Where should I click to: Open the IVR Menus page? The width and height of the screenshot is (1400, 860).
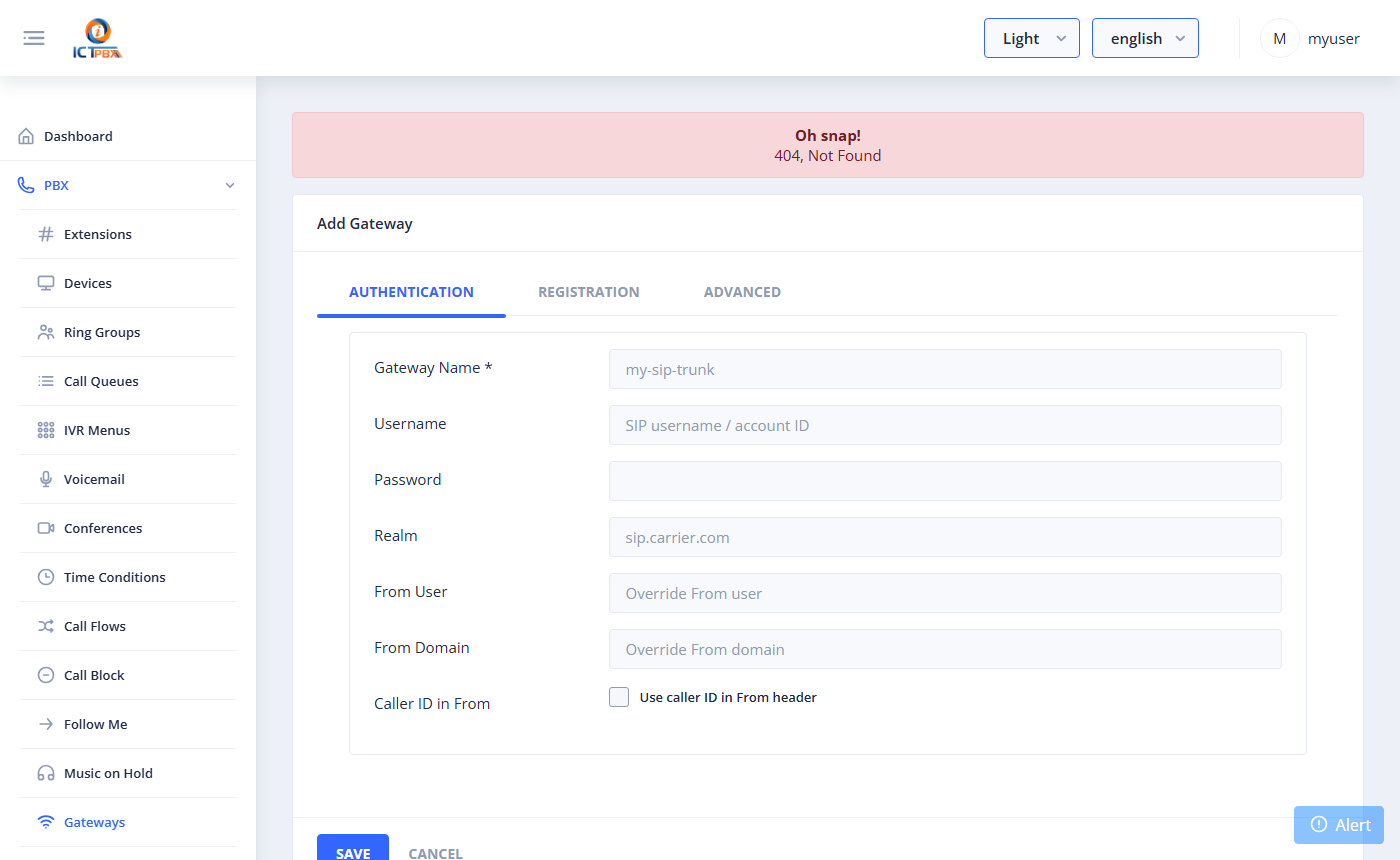[x=128, y=430]
